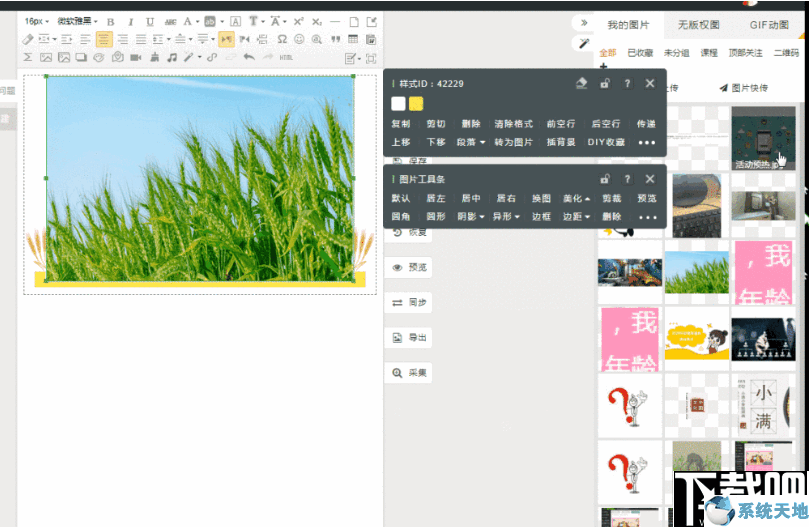Image resolution: width=809 pixels, height=527 pixels.
Task: Click 圆角 rounded corner button
Action: pyautogui.click(x=401, y=216)
